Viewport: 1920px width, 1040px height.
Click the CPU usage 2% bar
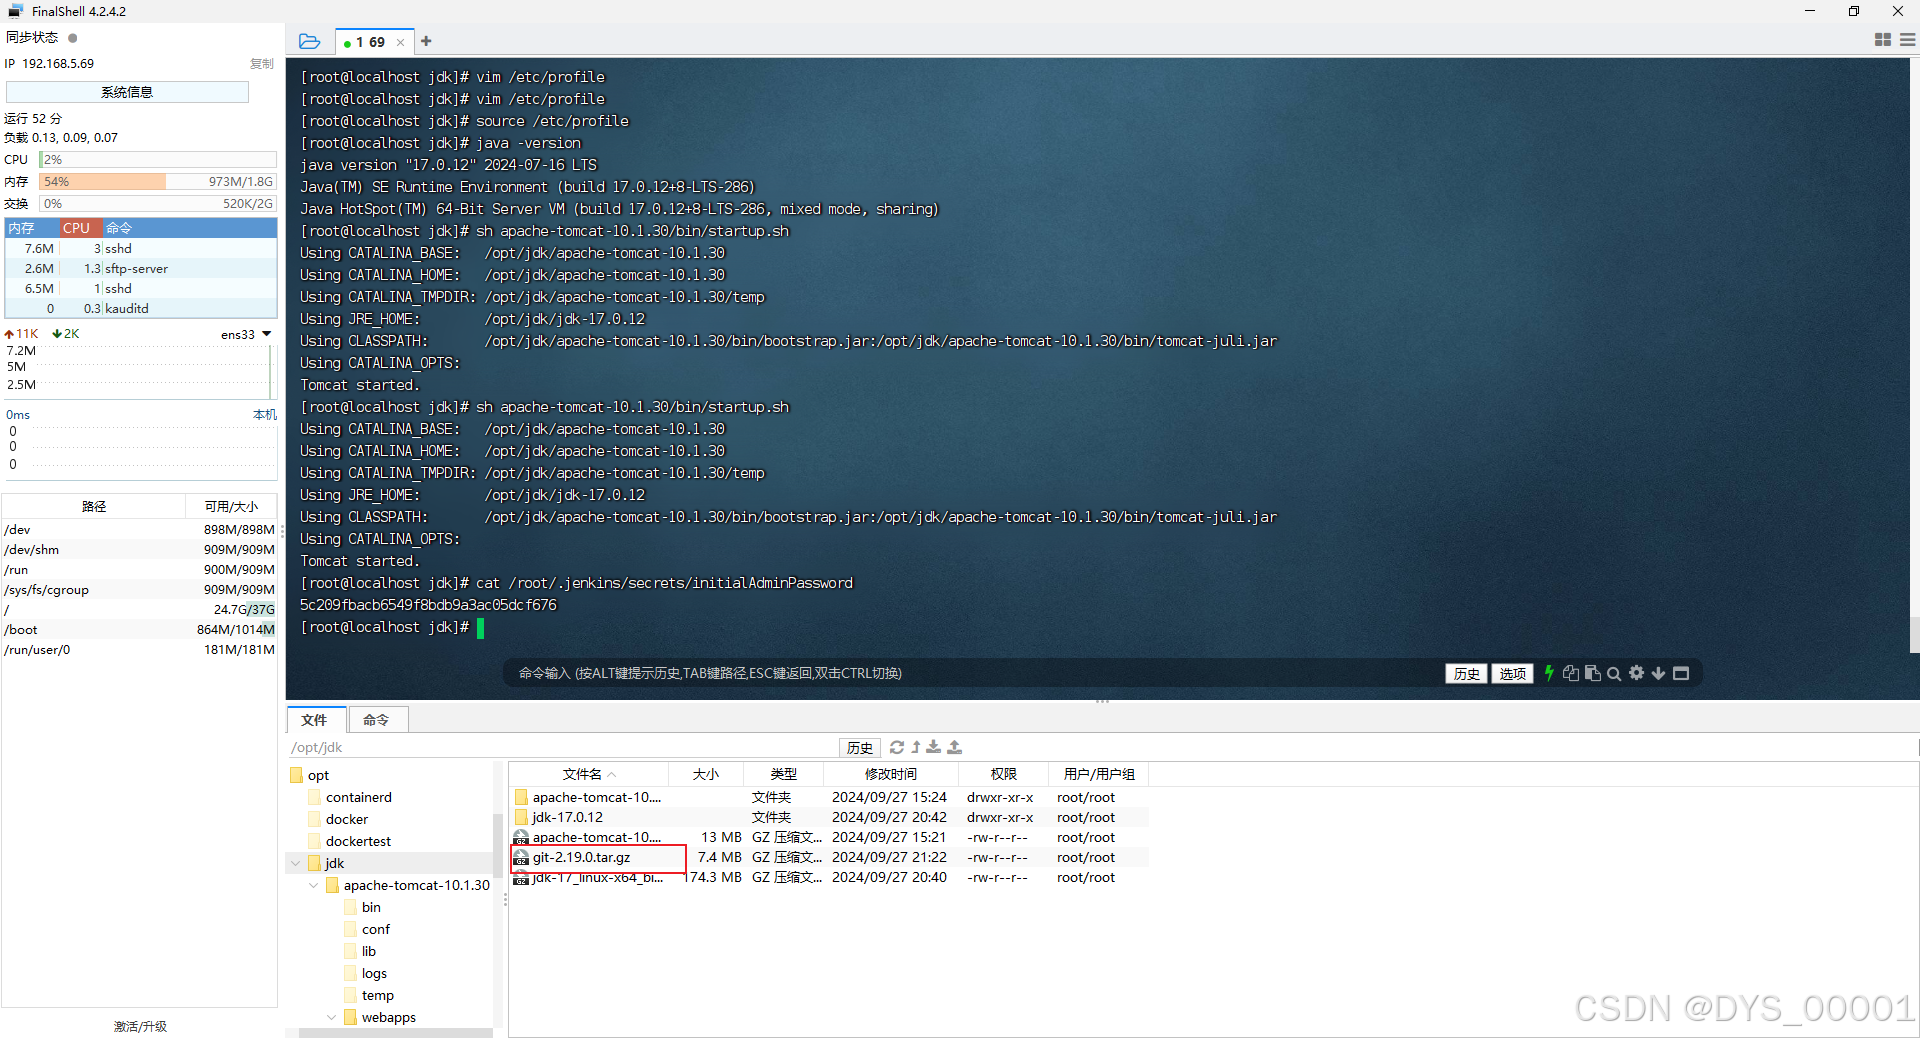(158, 159)
